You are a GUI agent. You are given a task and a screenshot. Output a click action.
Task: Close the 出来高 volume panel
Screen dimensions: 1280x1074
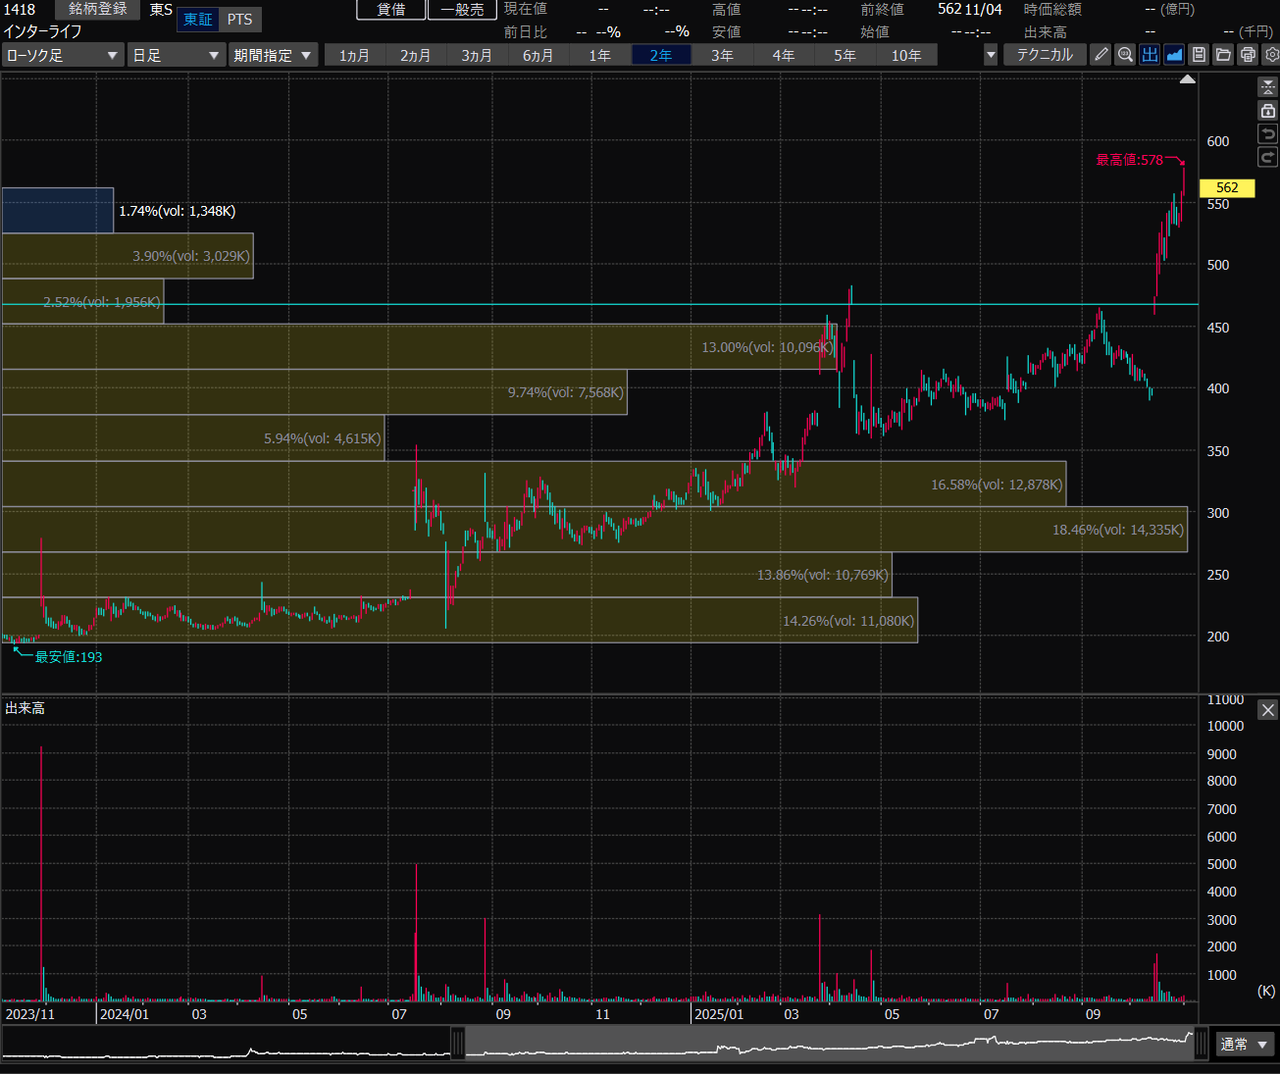click(x=1267, y=710)
